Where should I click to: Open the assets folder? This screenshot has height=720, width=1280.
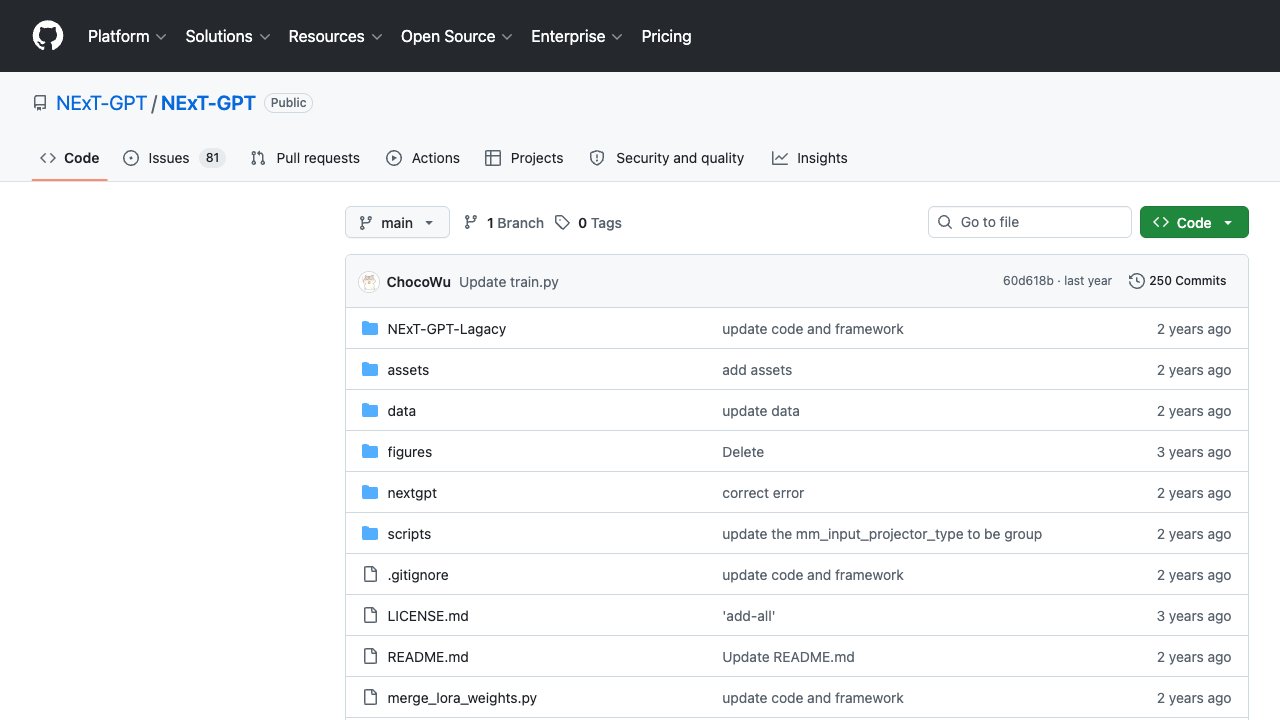pos(408,370)
